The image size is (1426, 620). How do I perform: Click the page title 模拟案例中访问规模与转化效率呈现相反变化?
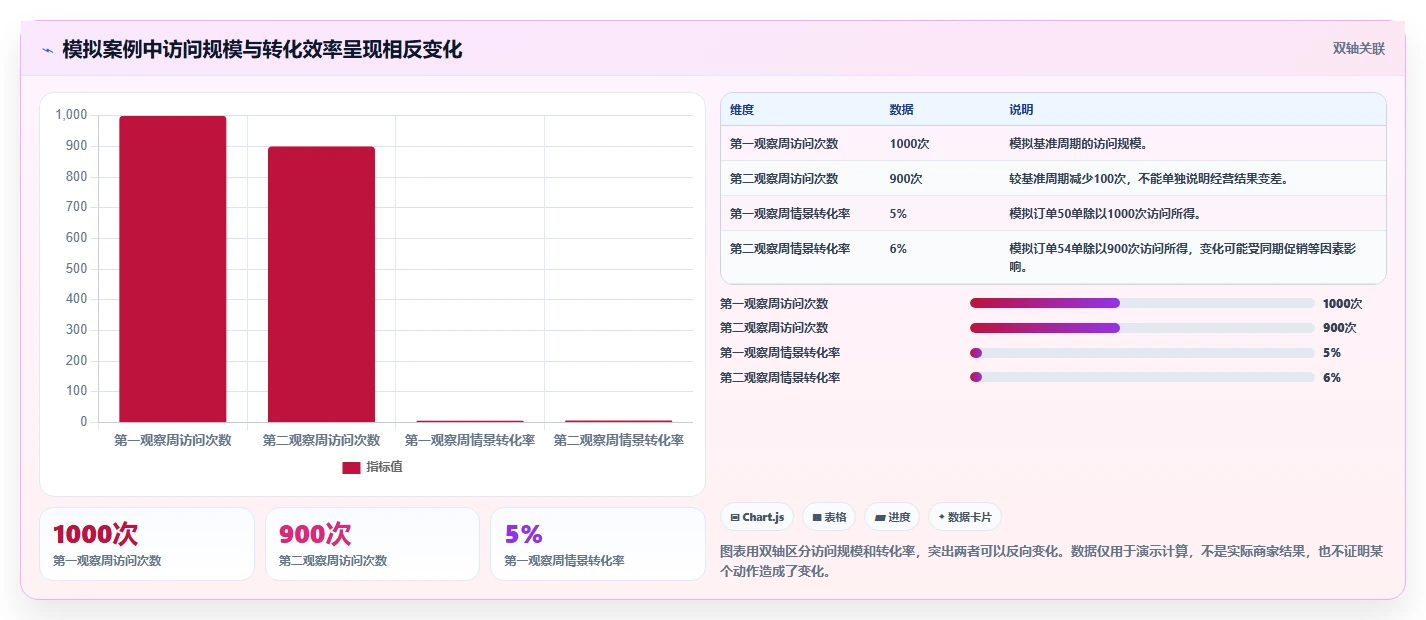(x=262, y=50)
